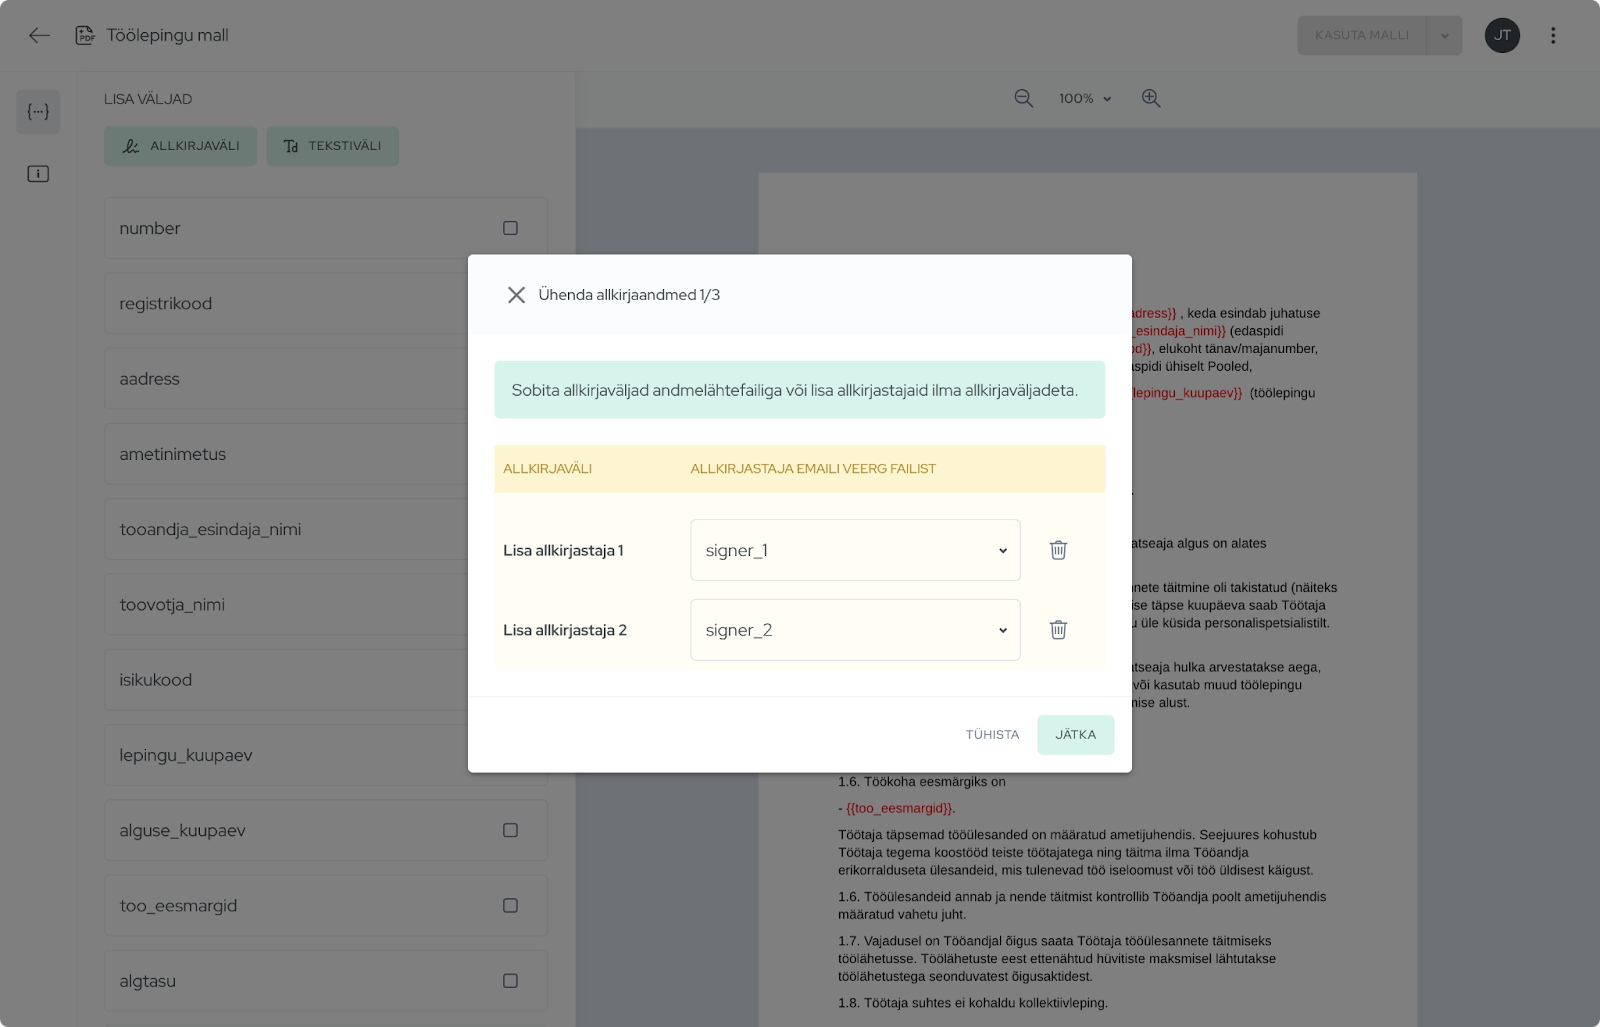
Task: Open the signer_1 email column dropdown
Action: click(x=855, y=550)
